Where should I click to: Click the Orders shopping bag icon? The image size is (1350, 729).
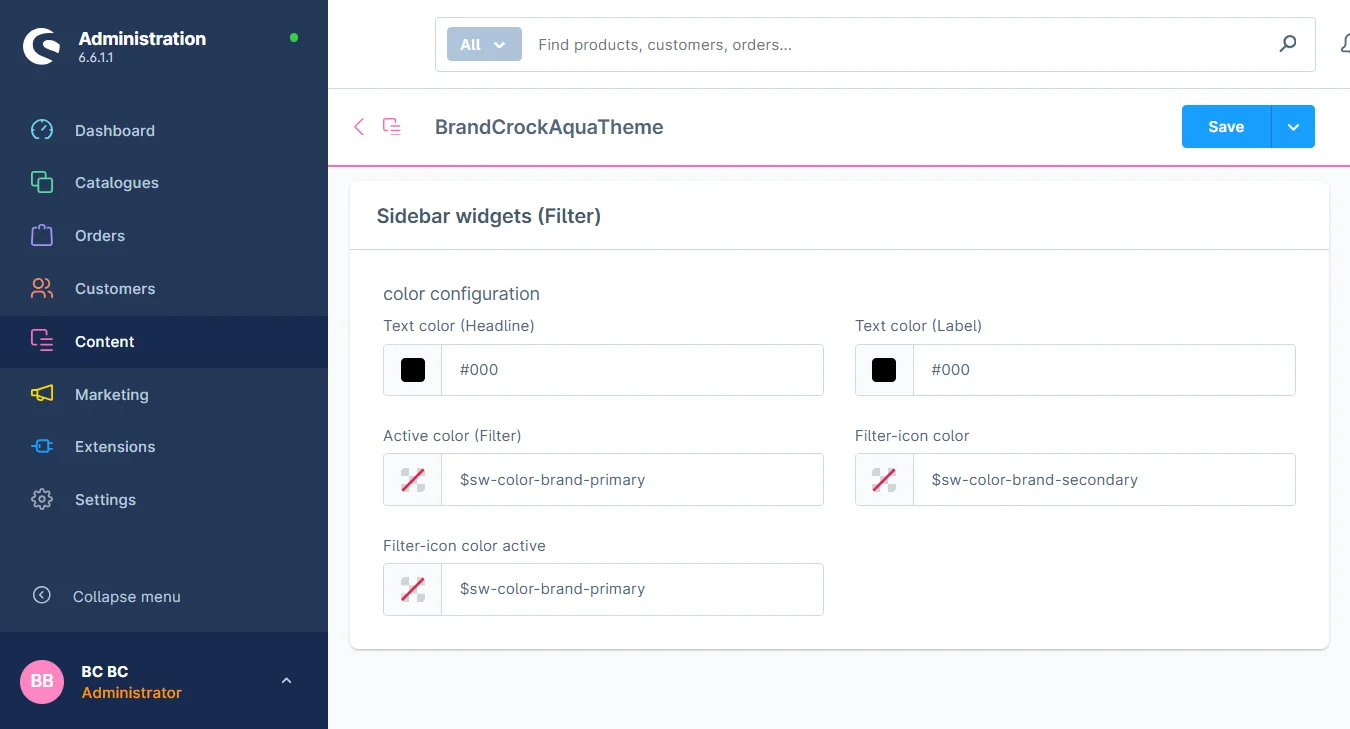coord(42,236)
